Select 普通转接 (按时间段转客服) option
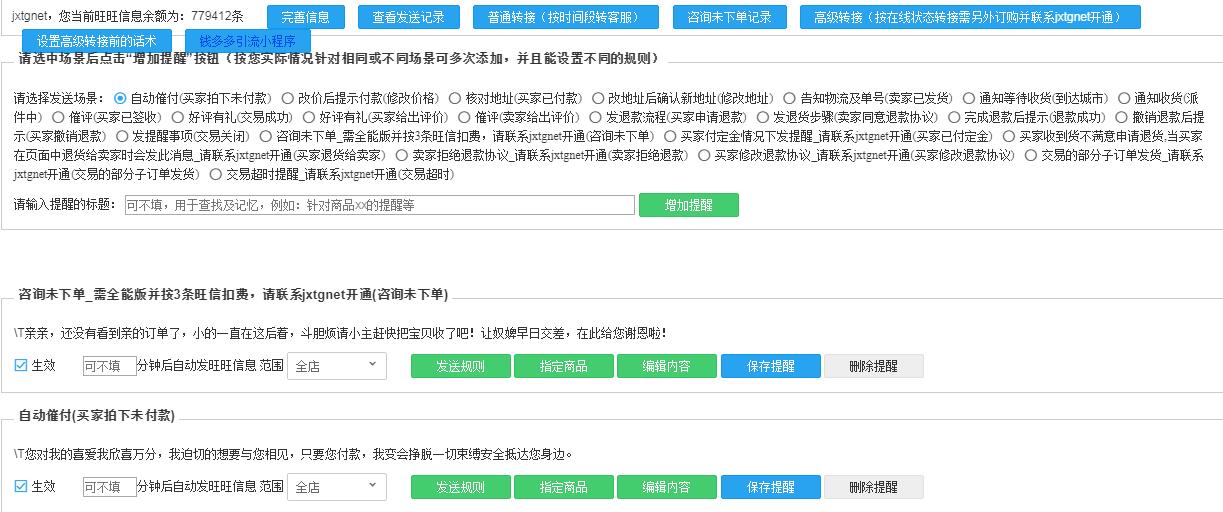This screenshot has width=1223, height=512. tap(566, 17)
